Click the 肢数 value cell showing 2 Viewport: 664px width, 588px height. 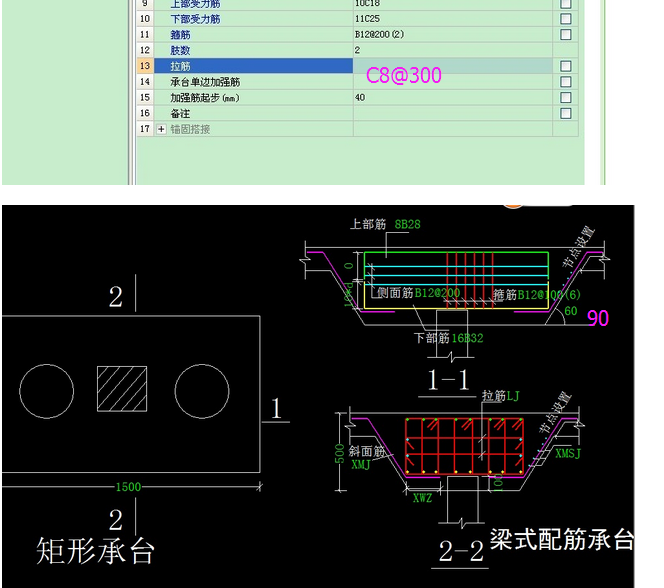(452, 50)
